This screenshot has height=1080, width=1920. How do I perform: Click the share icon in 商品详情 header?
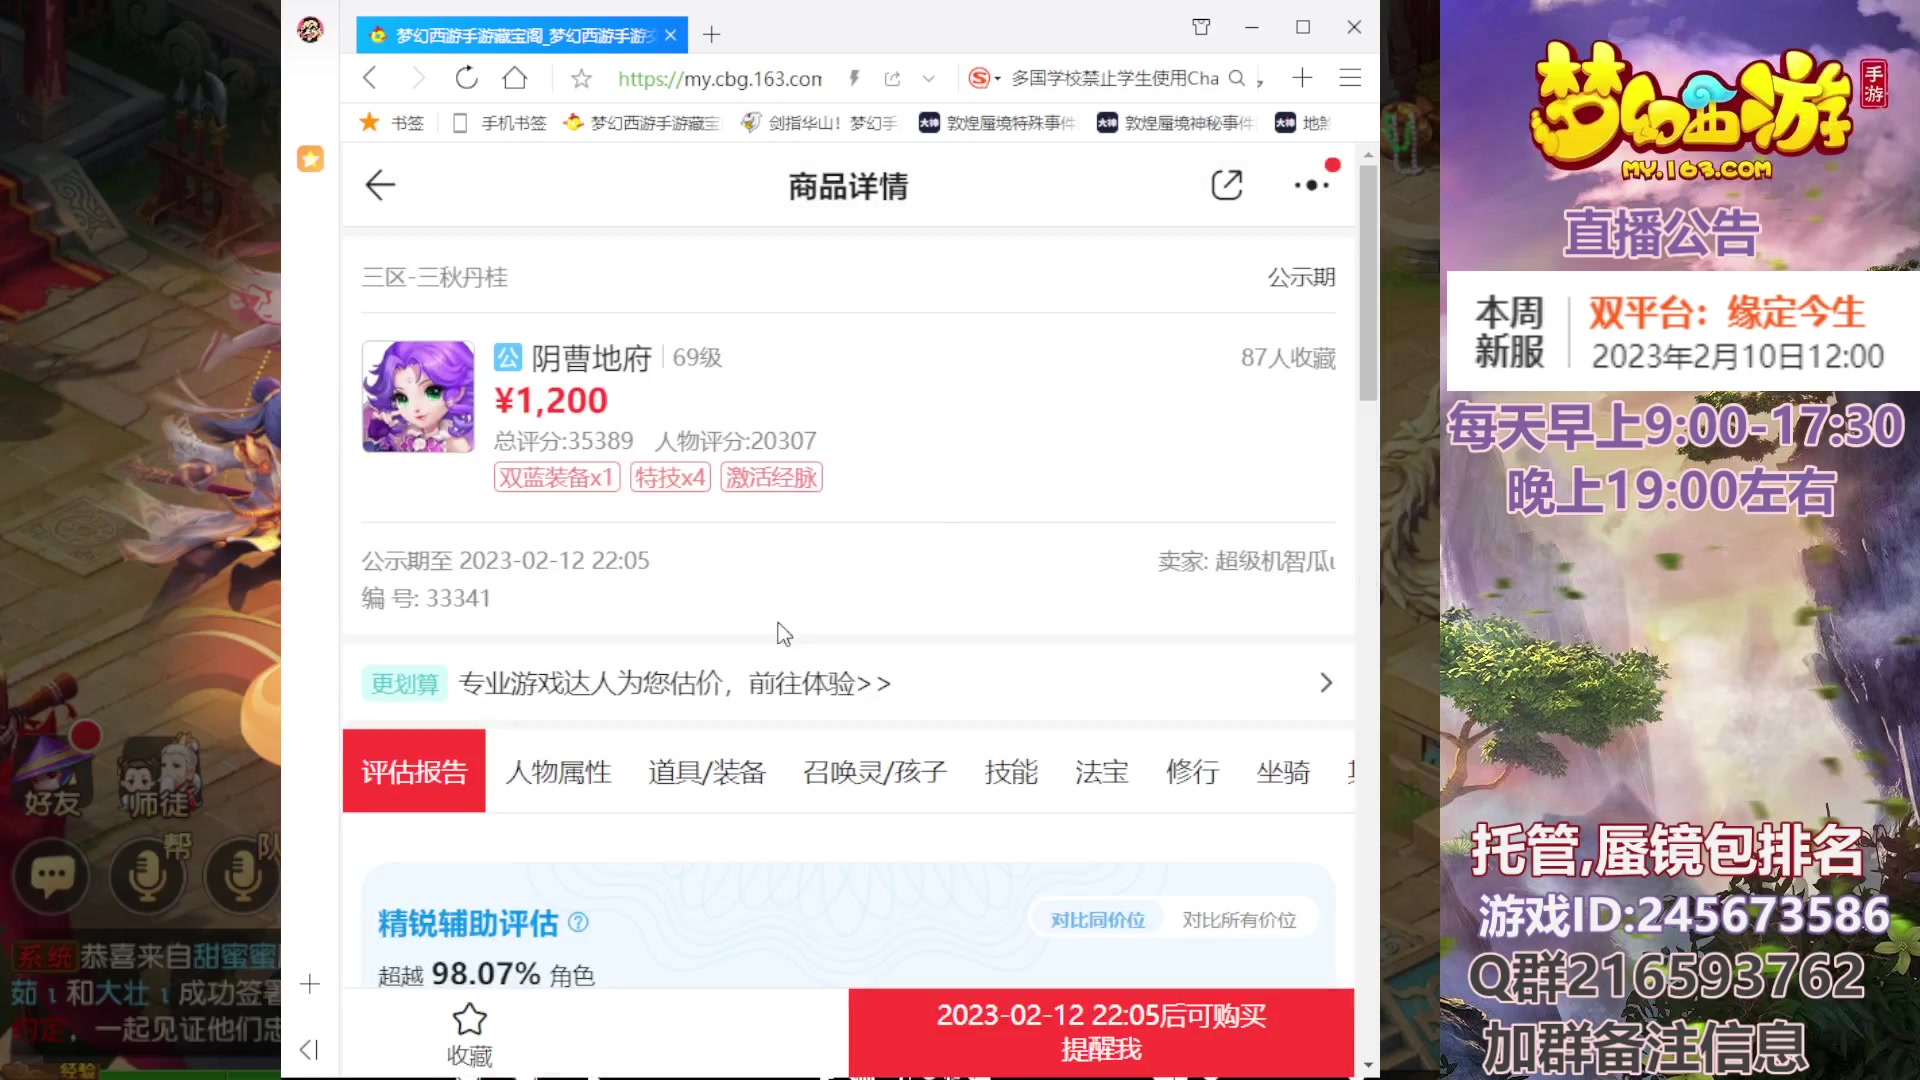pos(1227,185)
